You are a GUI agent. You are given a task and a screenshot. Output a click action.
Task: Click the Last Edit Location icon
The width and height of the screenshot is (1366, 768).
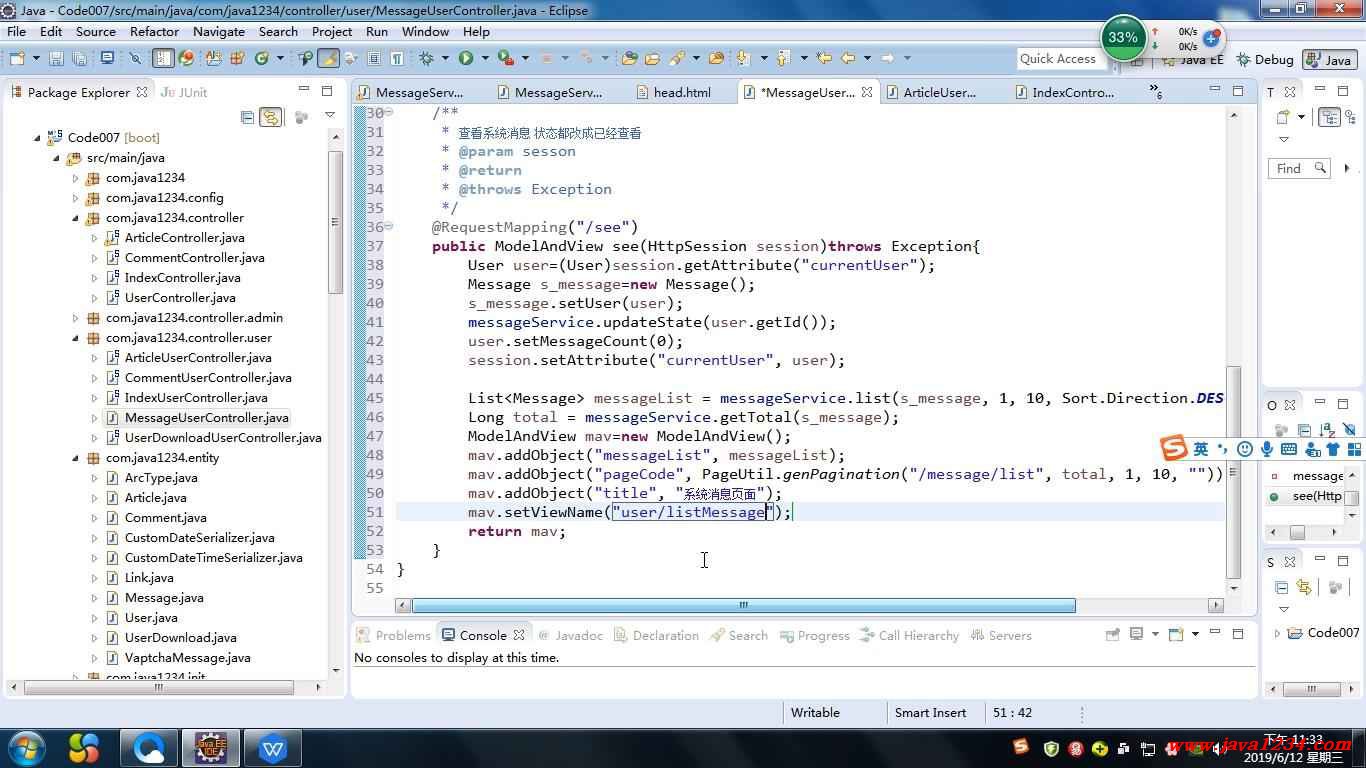(824, 58)
